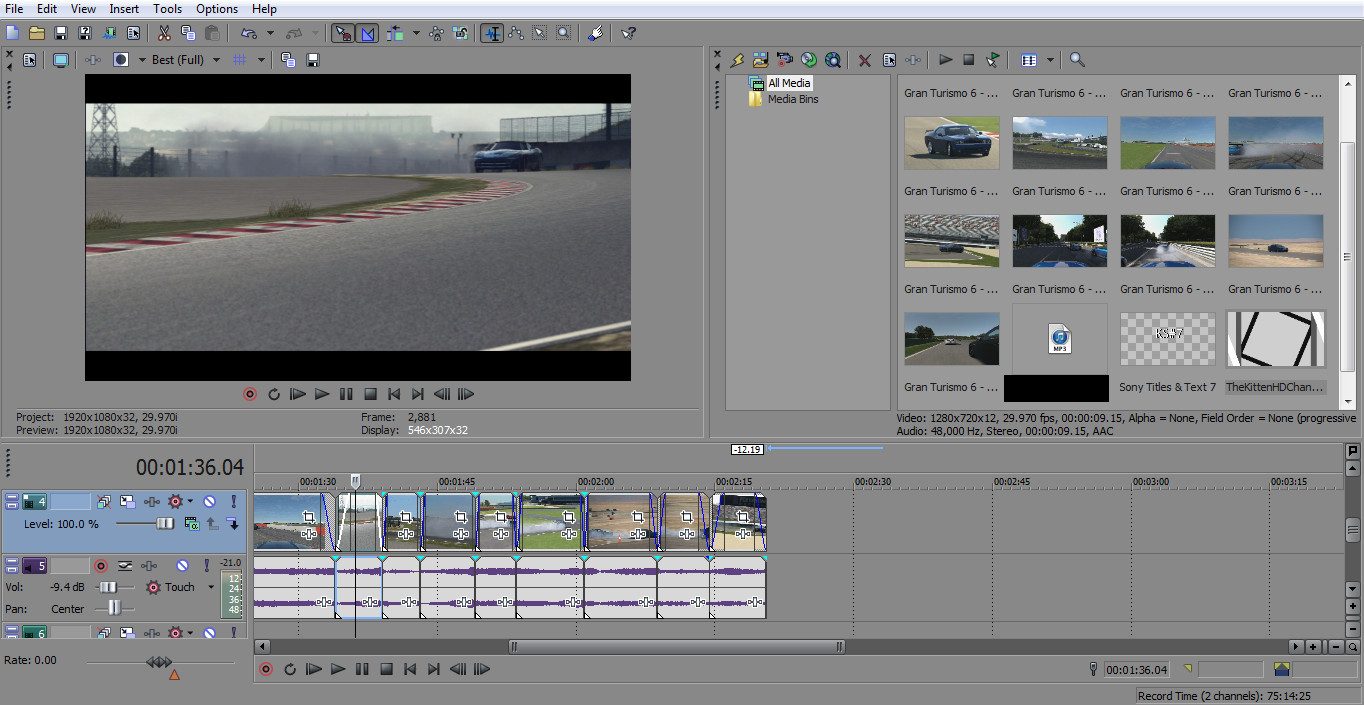The image size is (1364, 705).
Task: Select Media Bins folder in media tree
Action: (x=793, y=99)
